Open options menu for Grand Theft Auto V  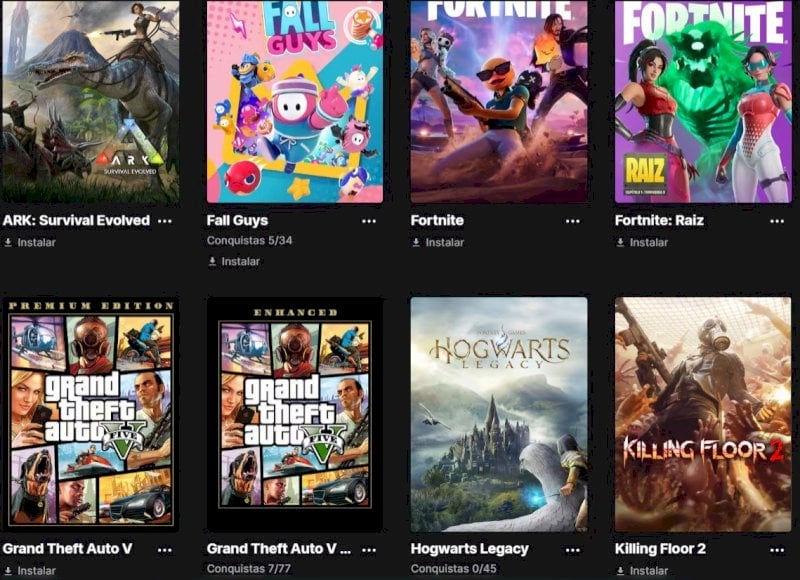tap(165, 549)
